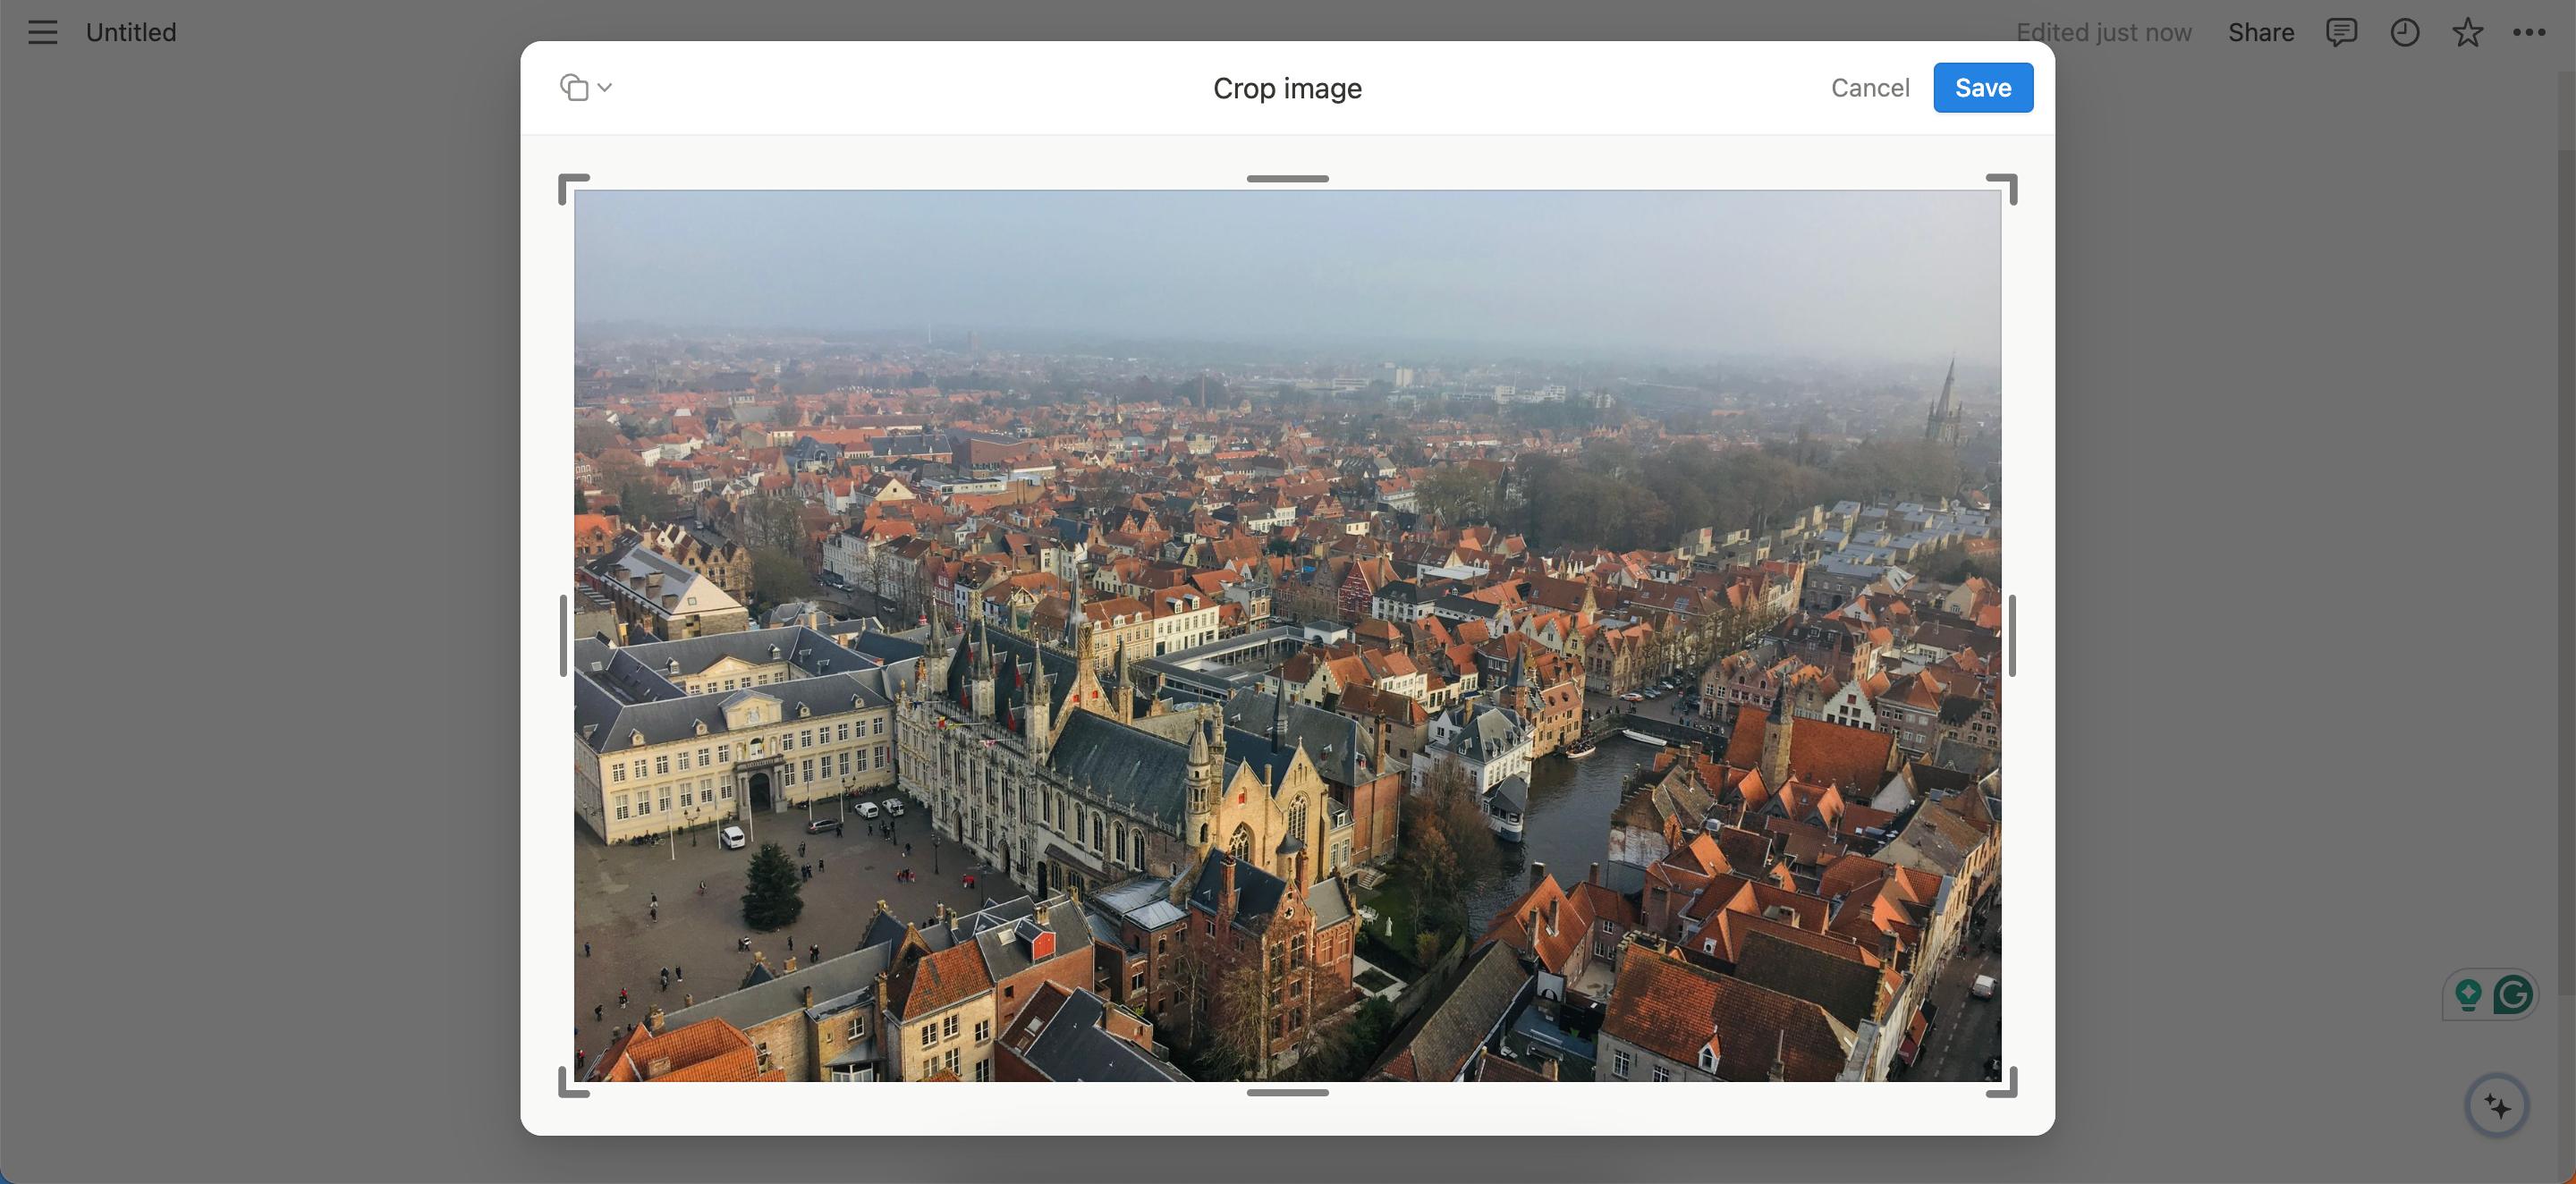Expand the aspect ratio chevron in crop dialog
Viewport: 2576px width, 1184px height.
click(x=603, y=87)
